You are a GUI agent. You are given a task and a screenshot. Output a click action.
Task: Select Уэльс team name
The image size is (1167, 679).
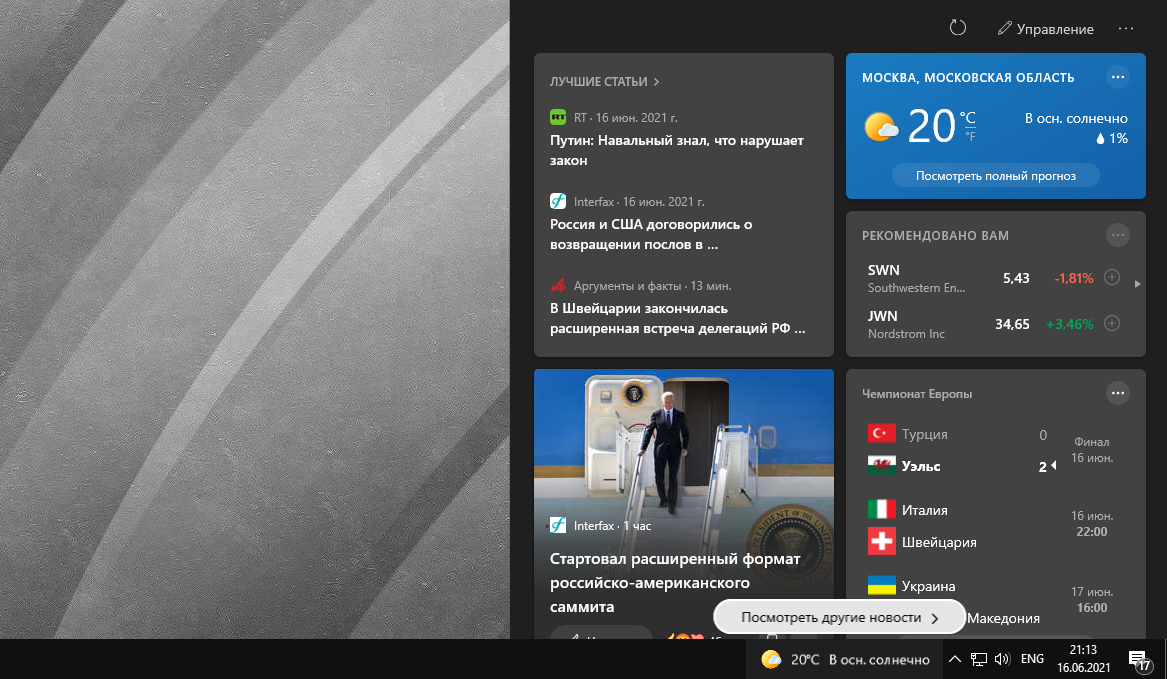pos(921,466)
